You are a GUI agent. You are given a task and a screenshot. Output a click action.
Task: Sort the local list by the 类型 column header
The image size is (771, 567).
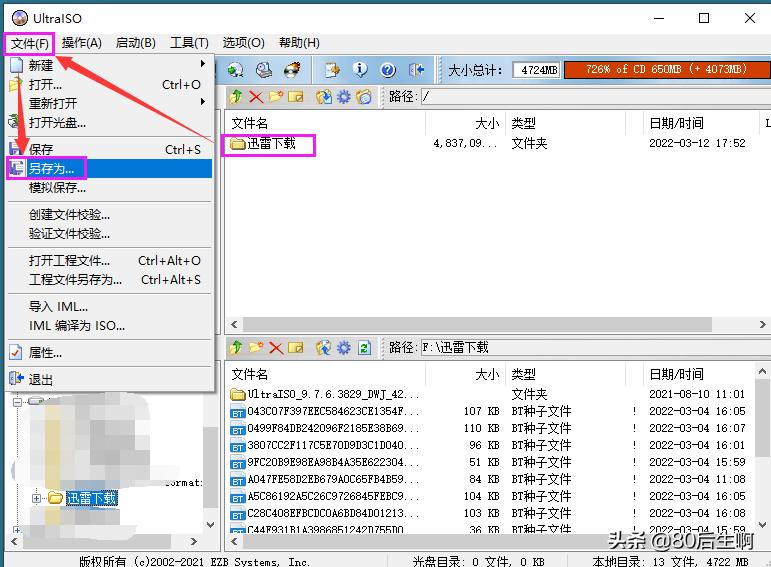pyautogui.click(x=565, y=374)
